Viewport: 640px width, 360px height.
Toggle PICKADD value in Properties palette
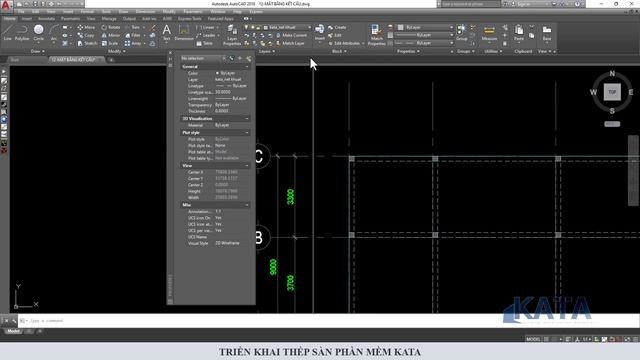point(232,58)
